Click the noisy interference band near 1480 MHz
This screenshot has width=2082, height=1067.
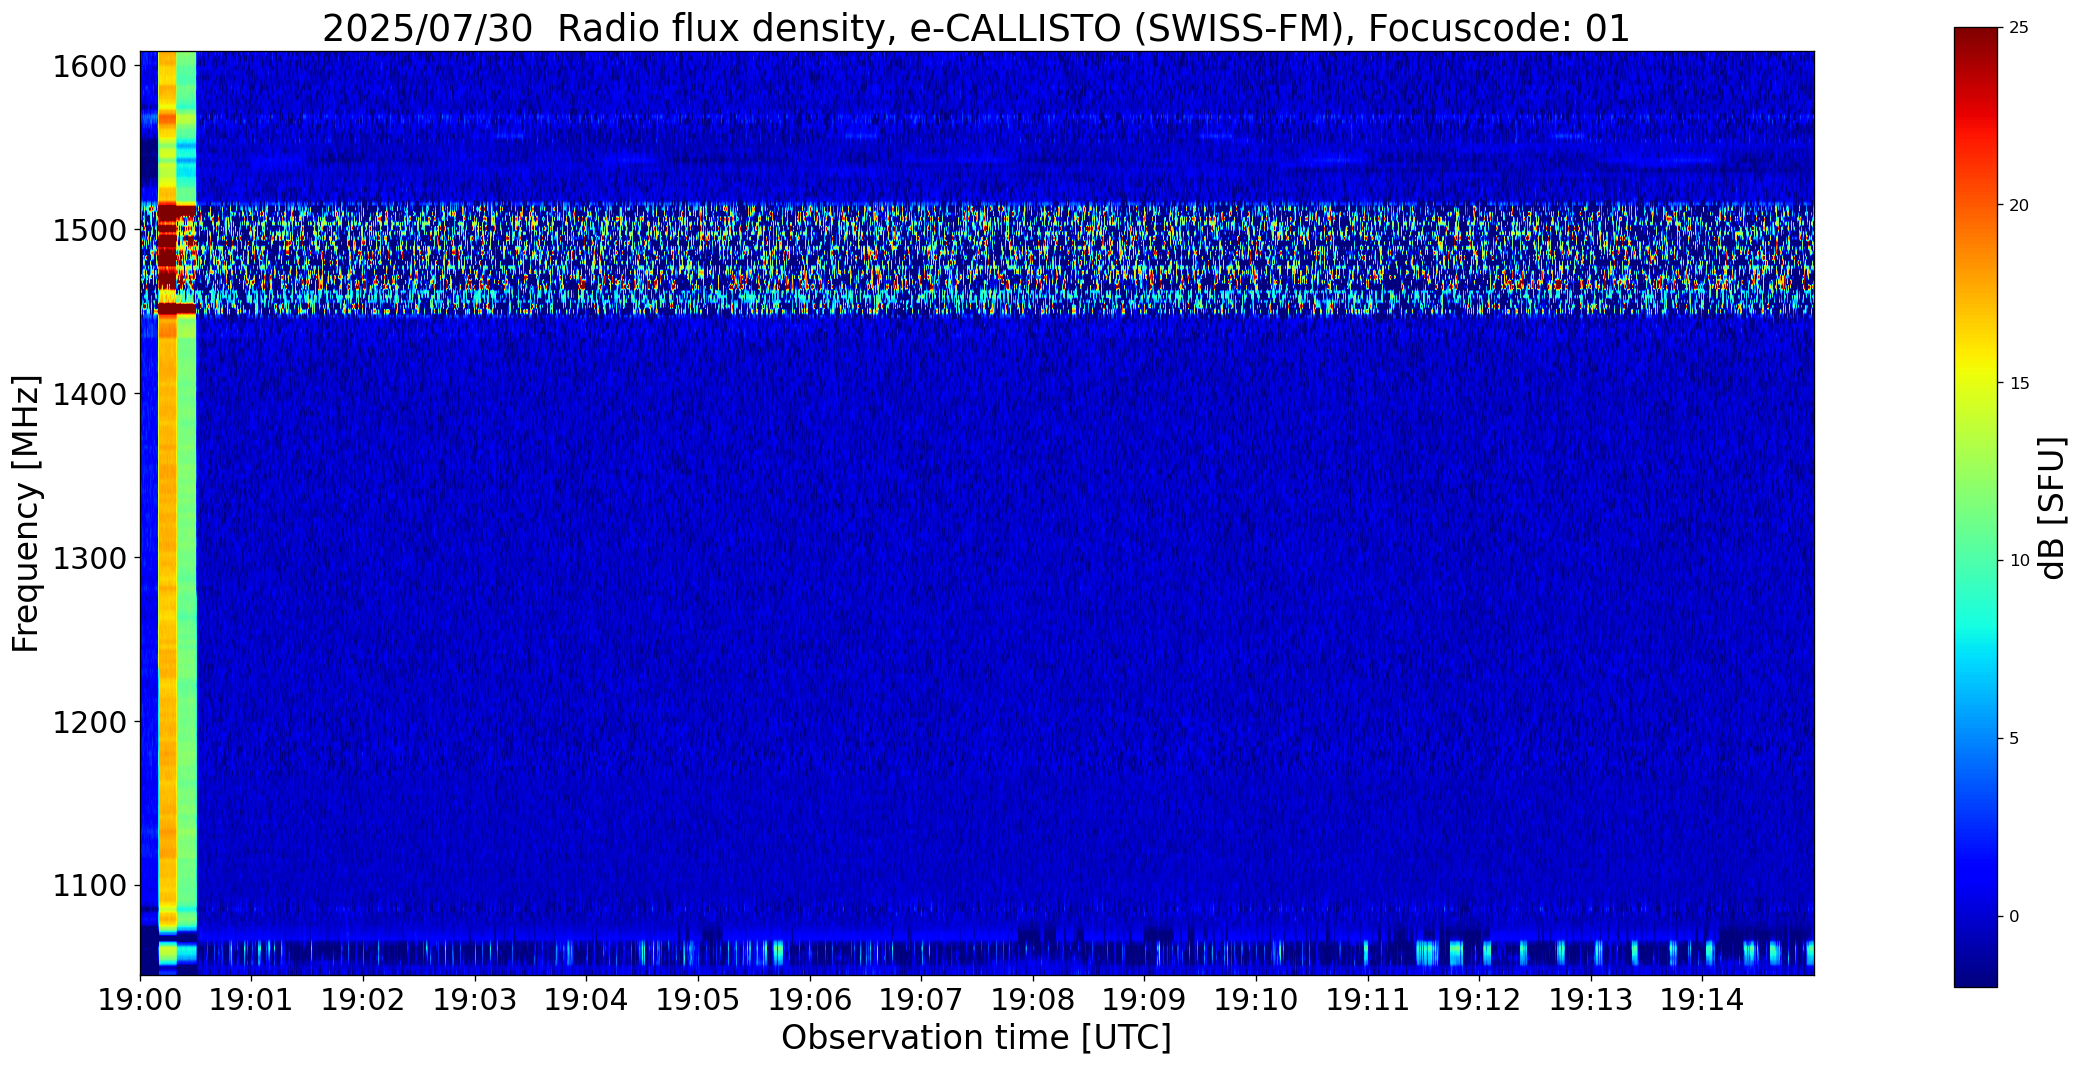coord(976,260)
